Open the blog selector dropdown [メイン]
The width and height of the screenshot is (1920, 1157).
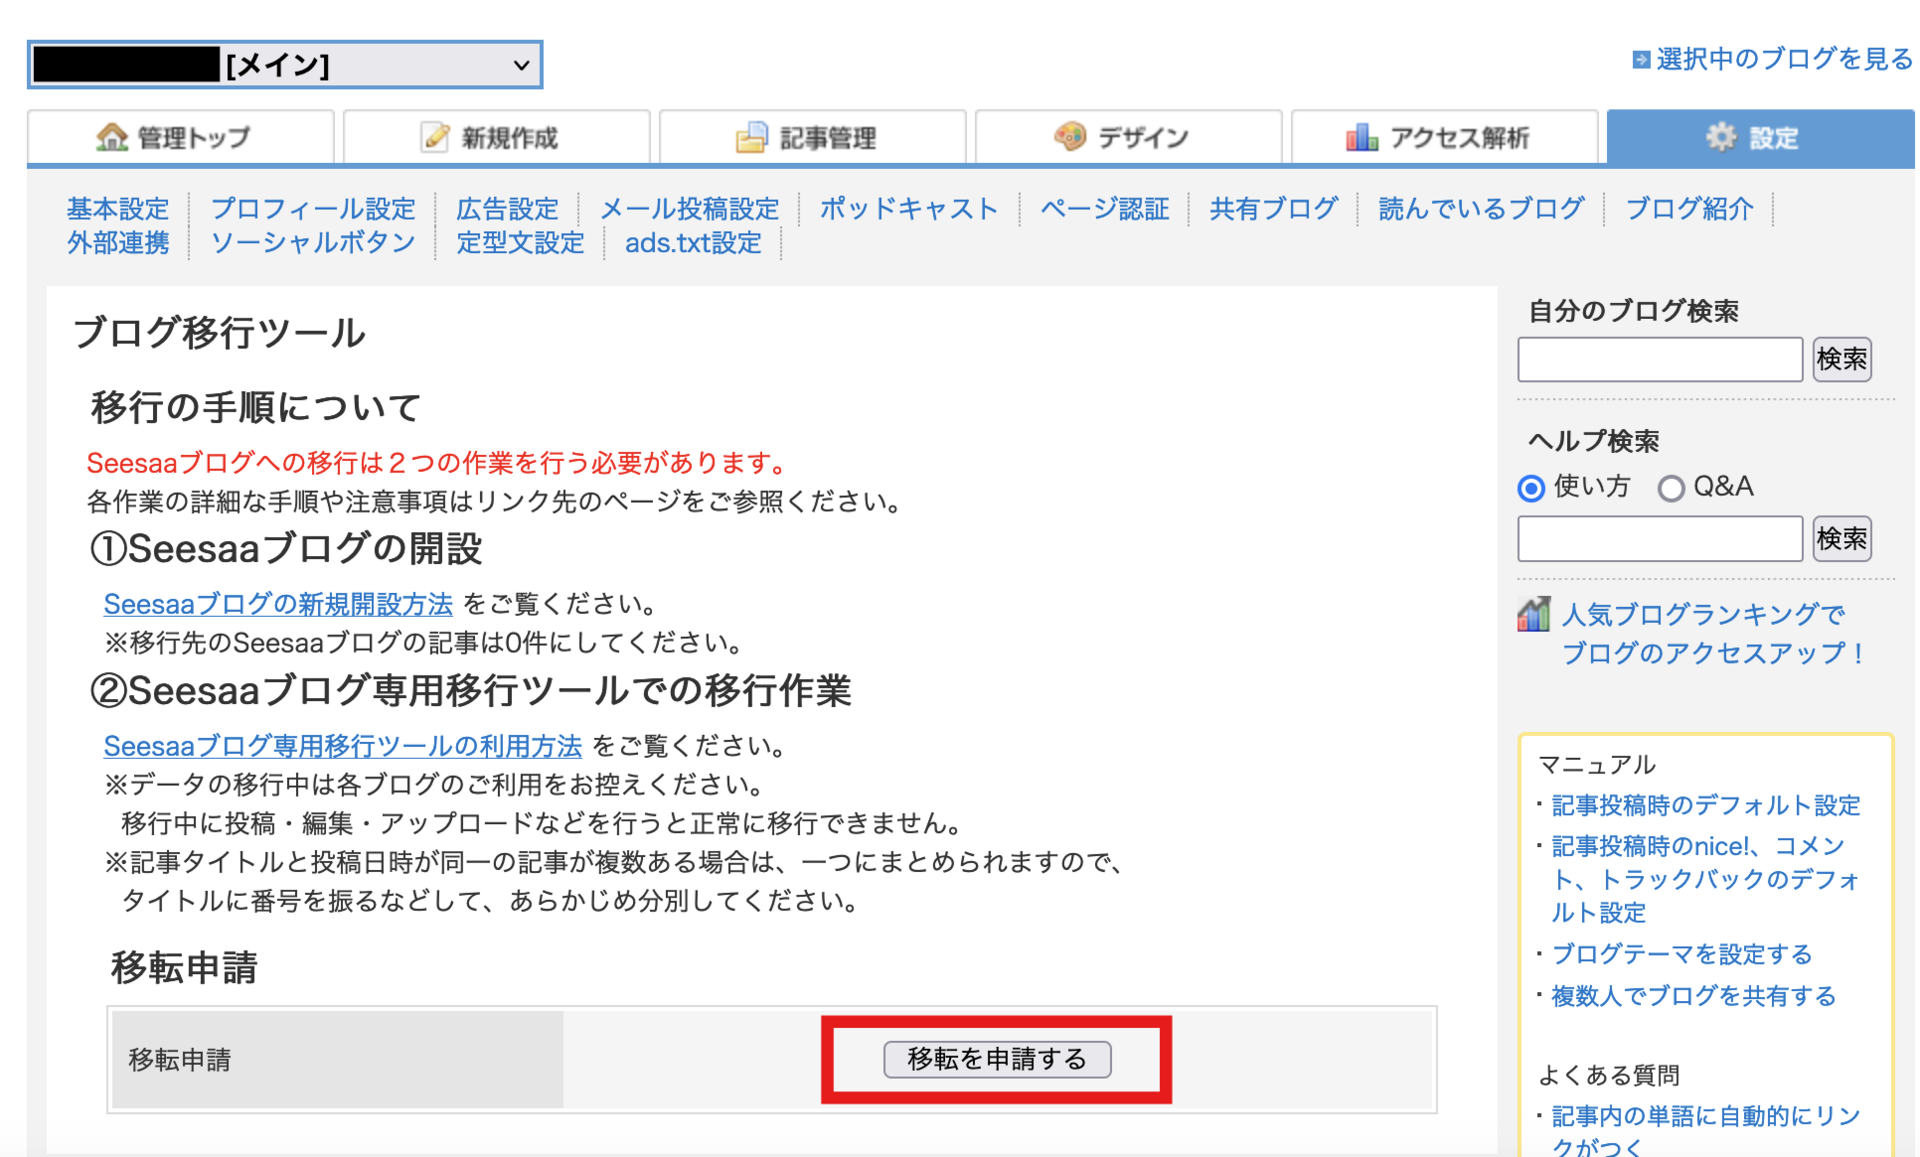(285, 65)
